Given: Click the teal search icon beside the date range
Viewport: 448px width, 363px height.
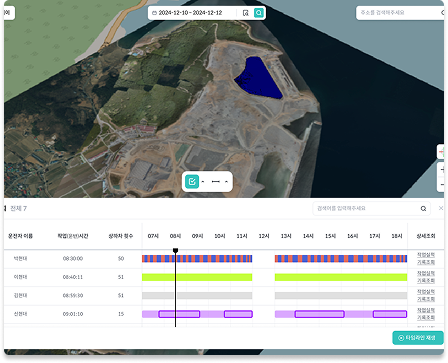Looking at the screenshot, I should [259, 13].
